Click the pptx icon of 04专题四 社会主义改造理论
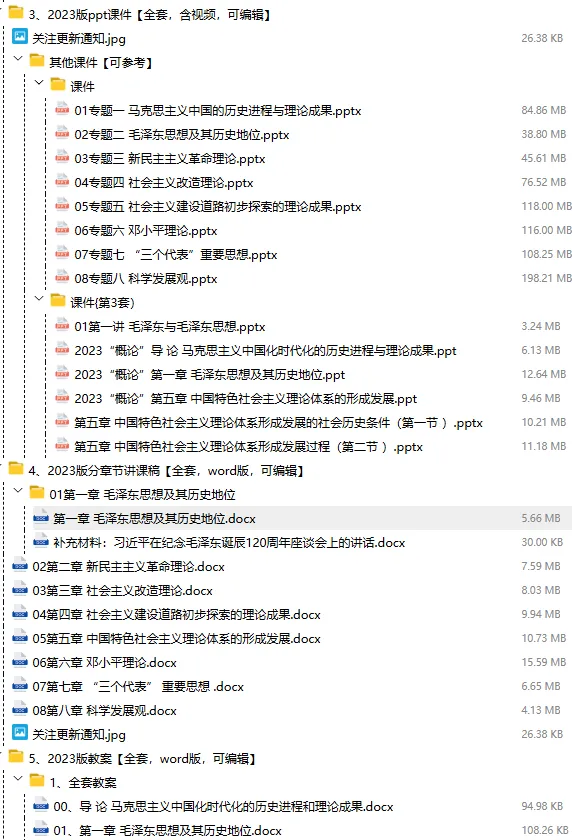572x840 pixels. [x=62, y=182]
